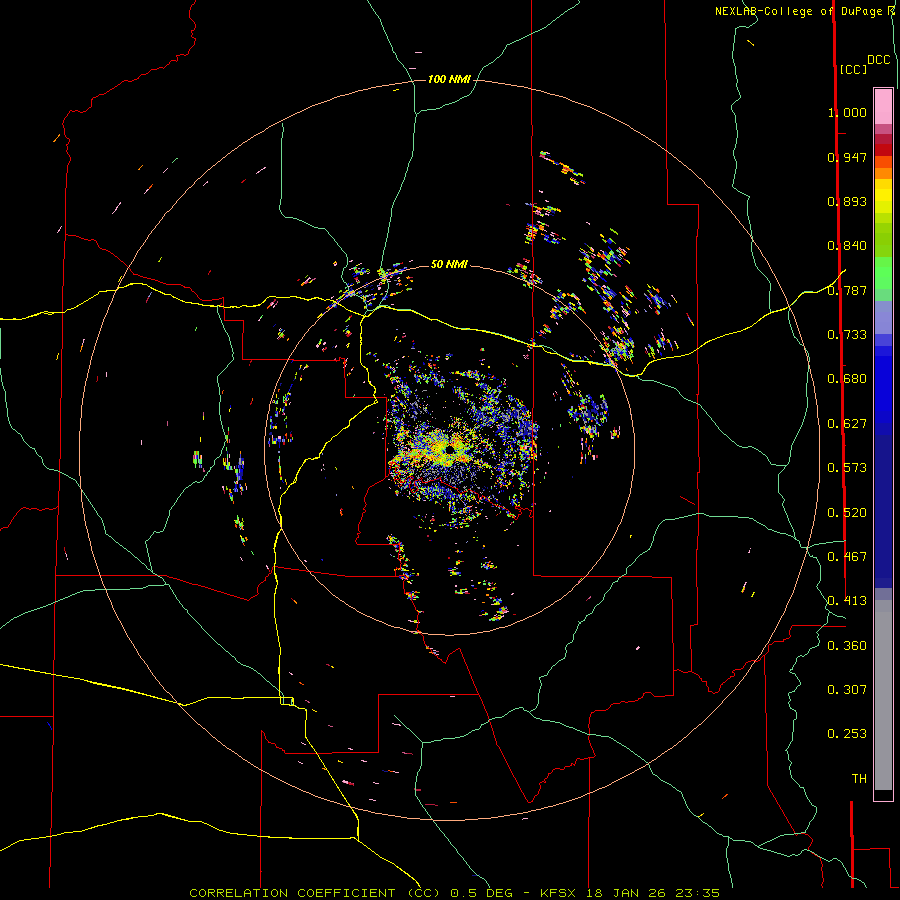Select the 0.840 scale value
Screen dimensions: 900x900
pos(847,246)
